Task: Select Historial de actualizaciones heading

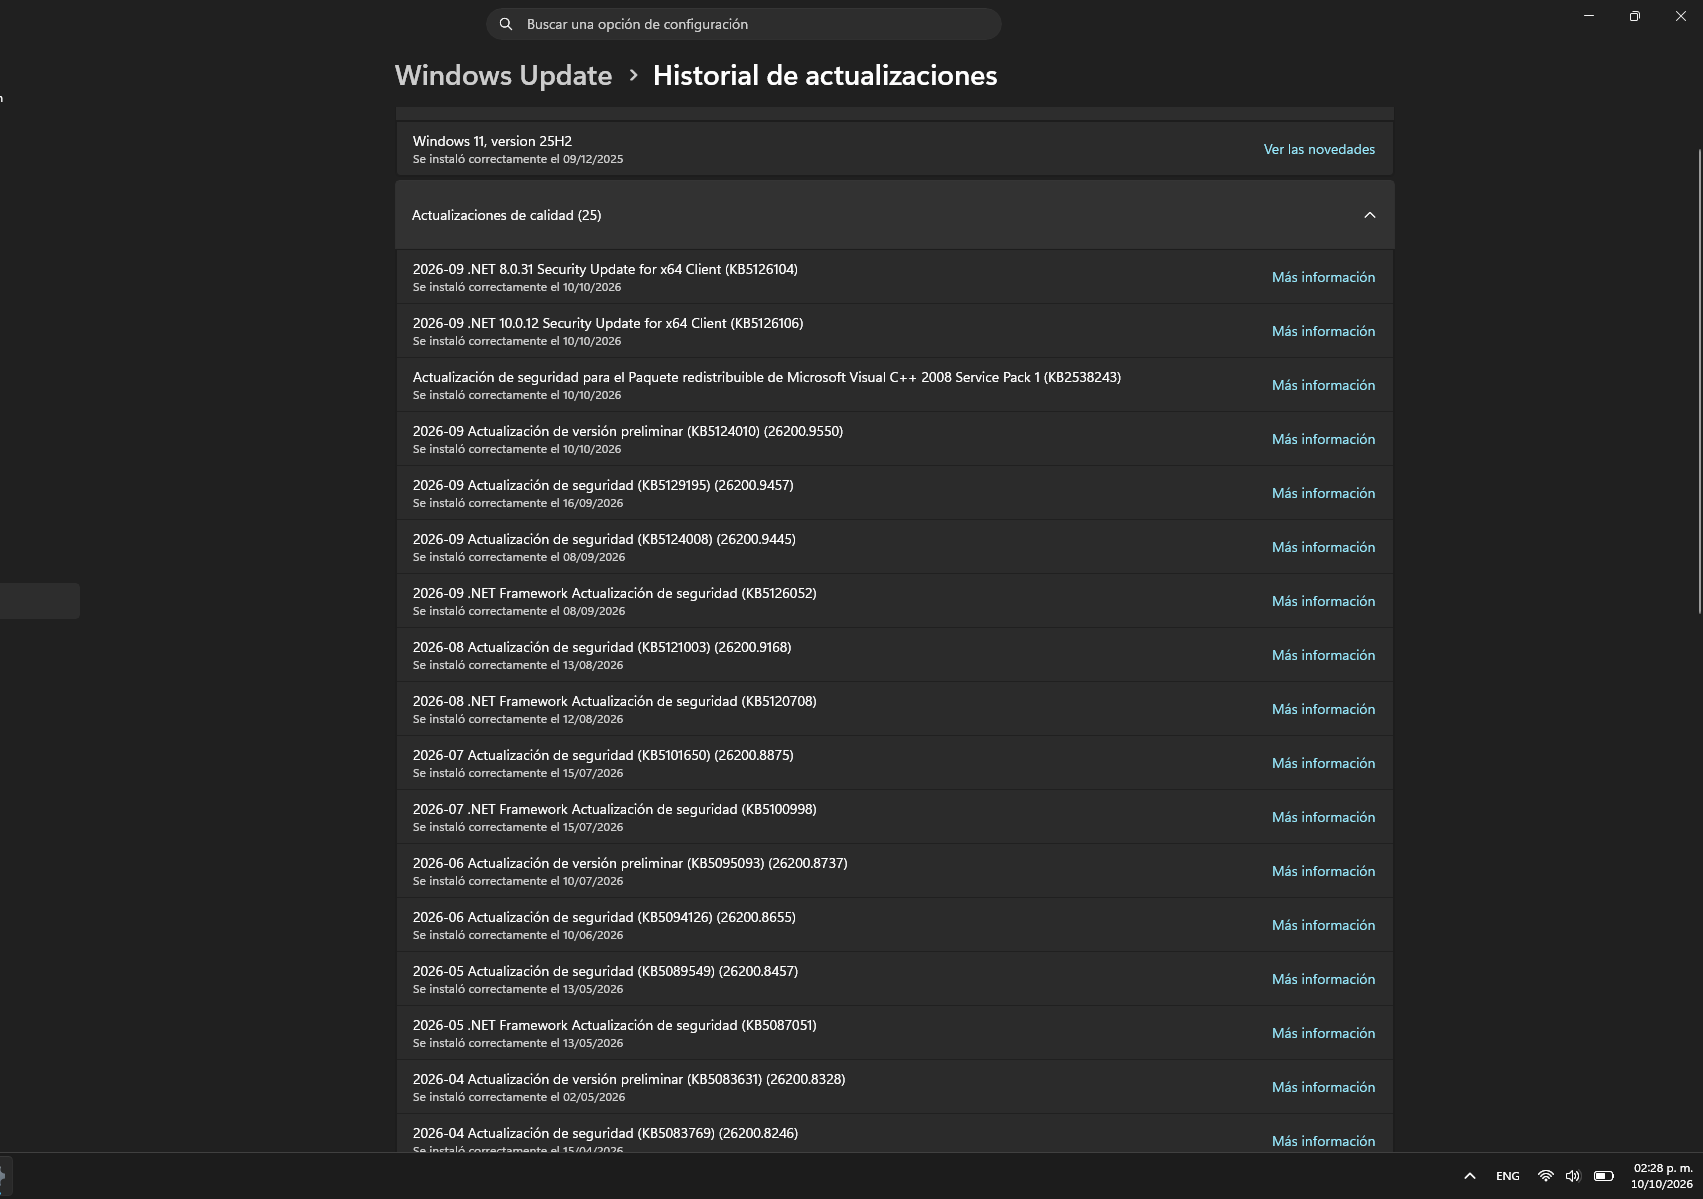Action: click(x=825, y=76)
